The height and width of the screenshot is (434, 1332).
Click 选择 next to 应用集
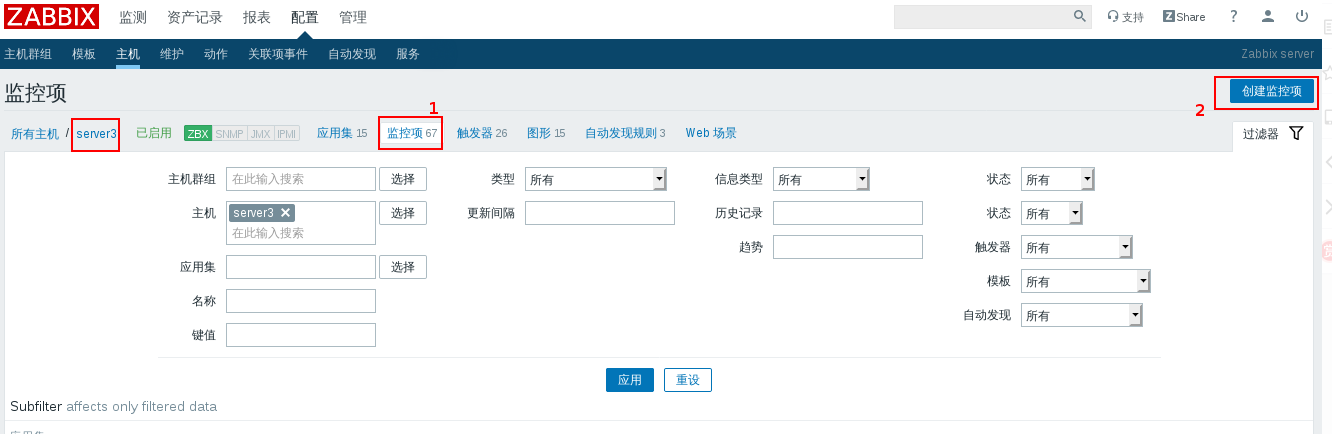point(403,267)
